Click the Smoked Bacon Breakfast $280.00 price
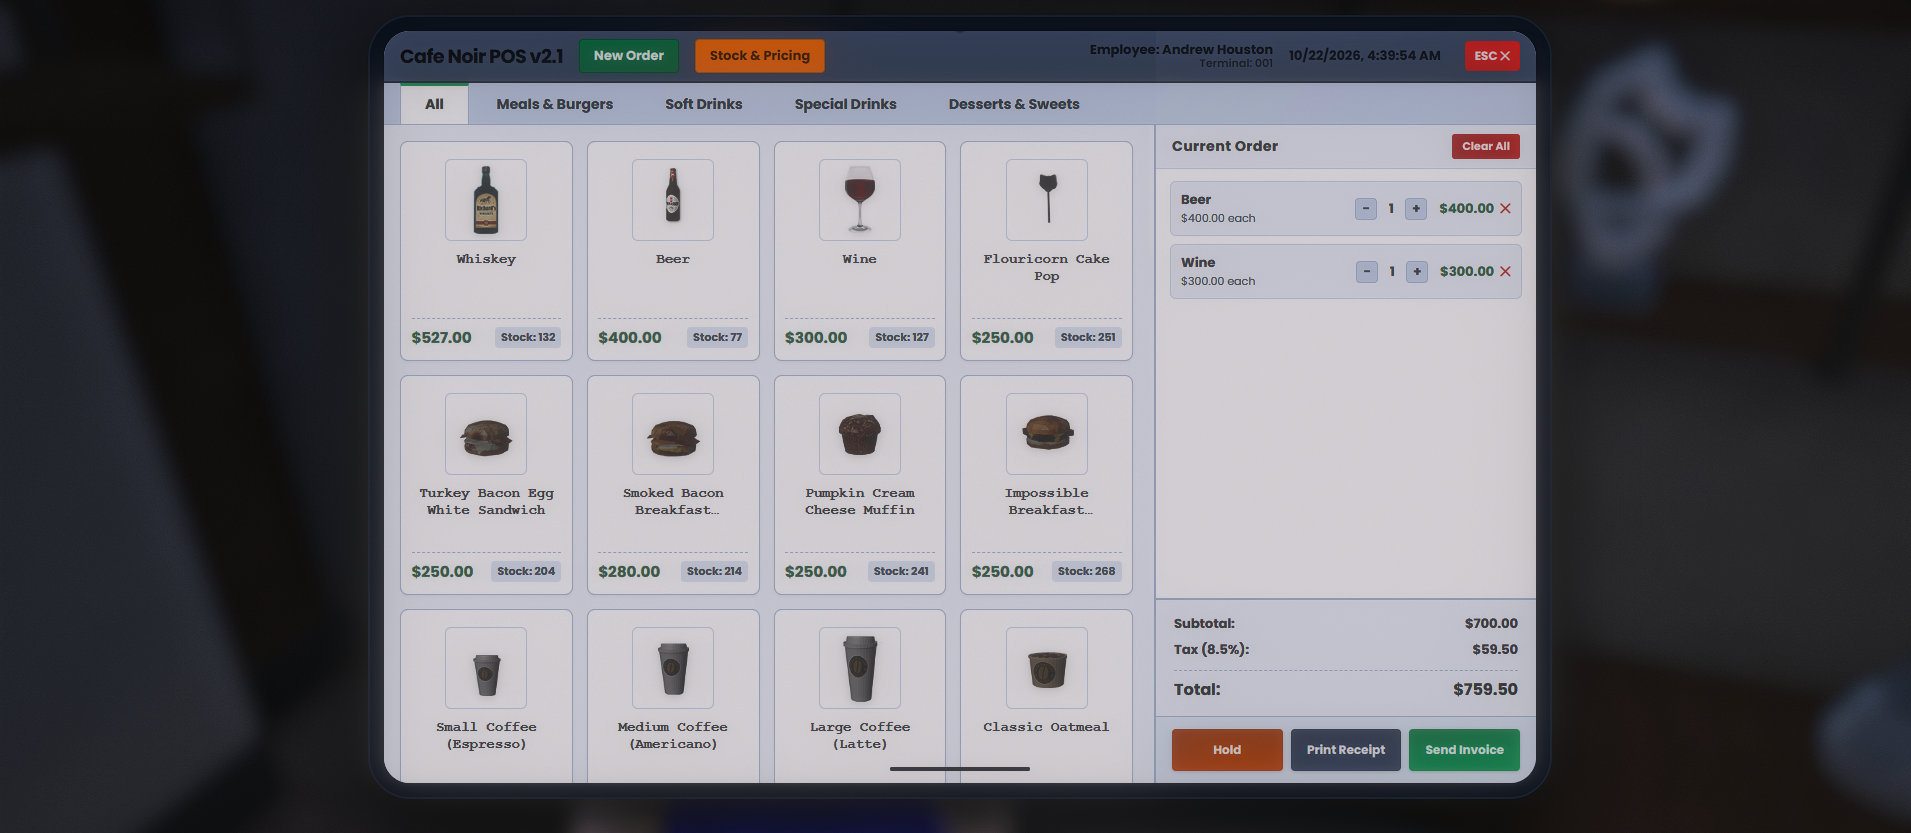Image resolution: width=1911 pixels, height=833 pixels. (x=629, y=572)
